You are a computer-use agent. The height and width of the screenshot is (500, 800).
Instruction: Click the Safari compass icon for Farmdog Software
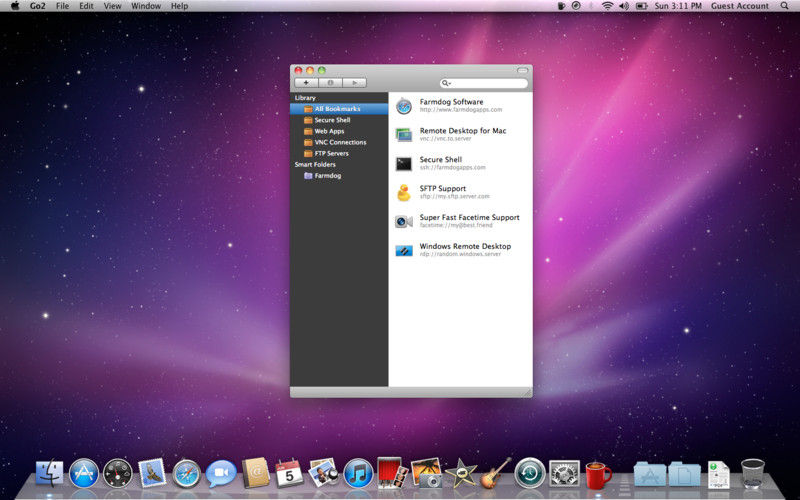click(404, 106)
